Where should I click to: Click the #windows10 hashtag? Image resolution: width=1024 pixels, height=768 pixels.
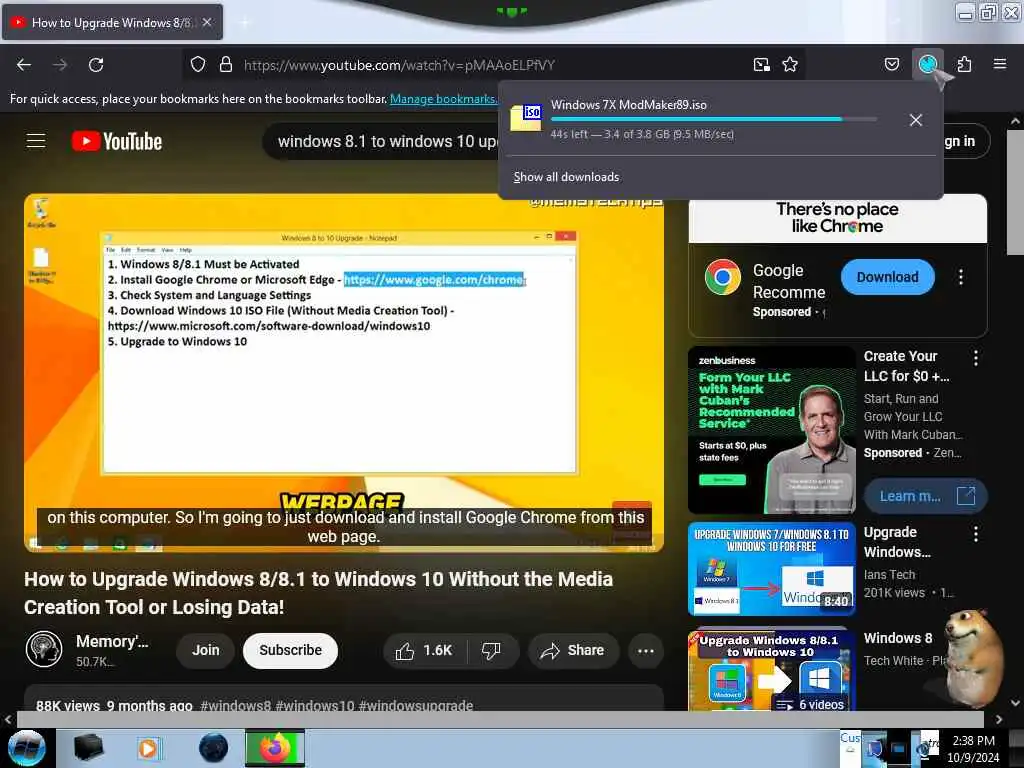click(x=315, y=705)
